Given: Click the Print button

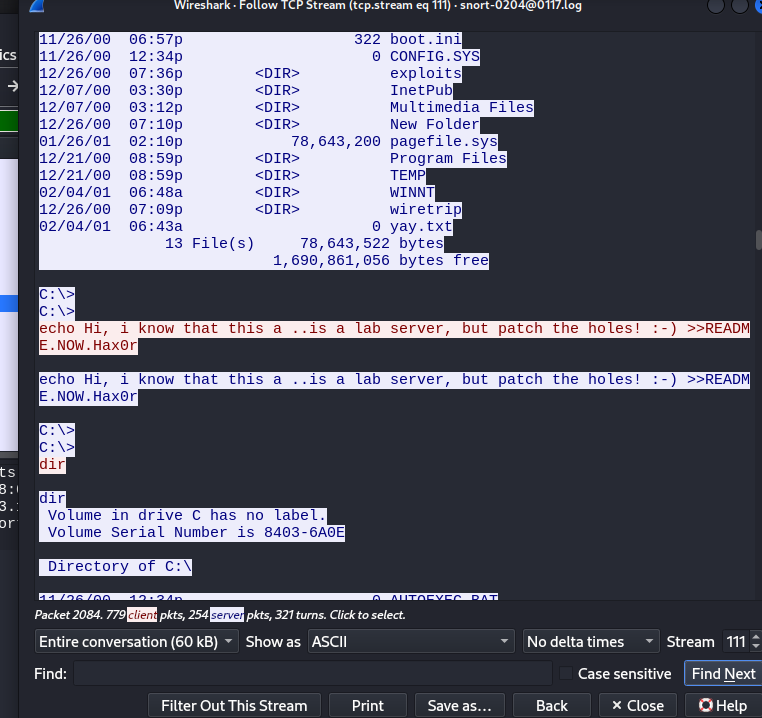Looking at the screenshot, I should (368, 705).
